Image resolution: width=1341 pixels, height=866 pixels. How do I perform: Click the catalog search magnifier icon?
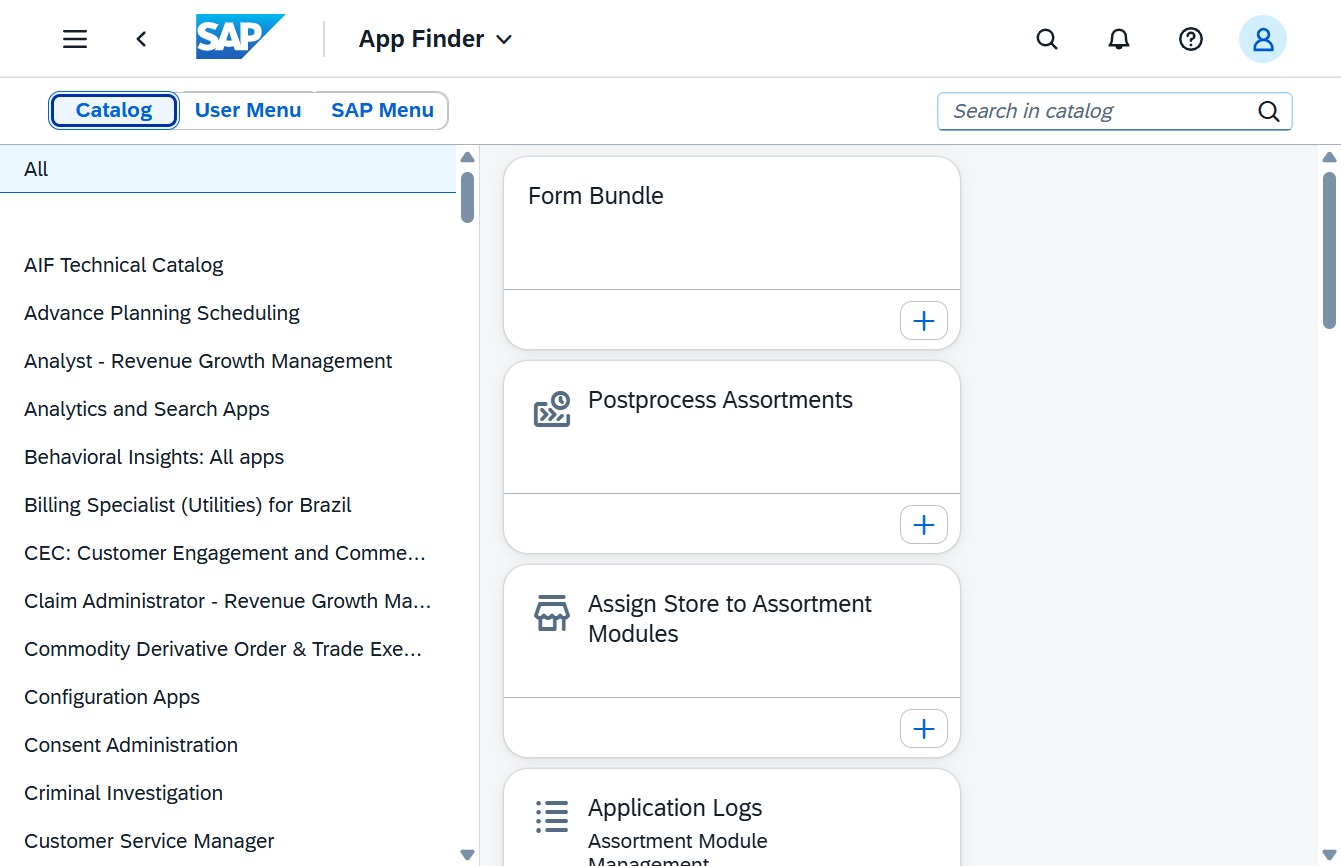(x=1269, y=111)
